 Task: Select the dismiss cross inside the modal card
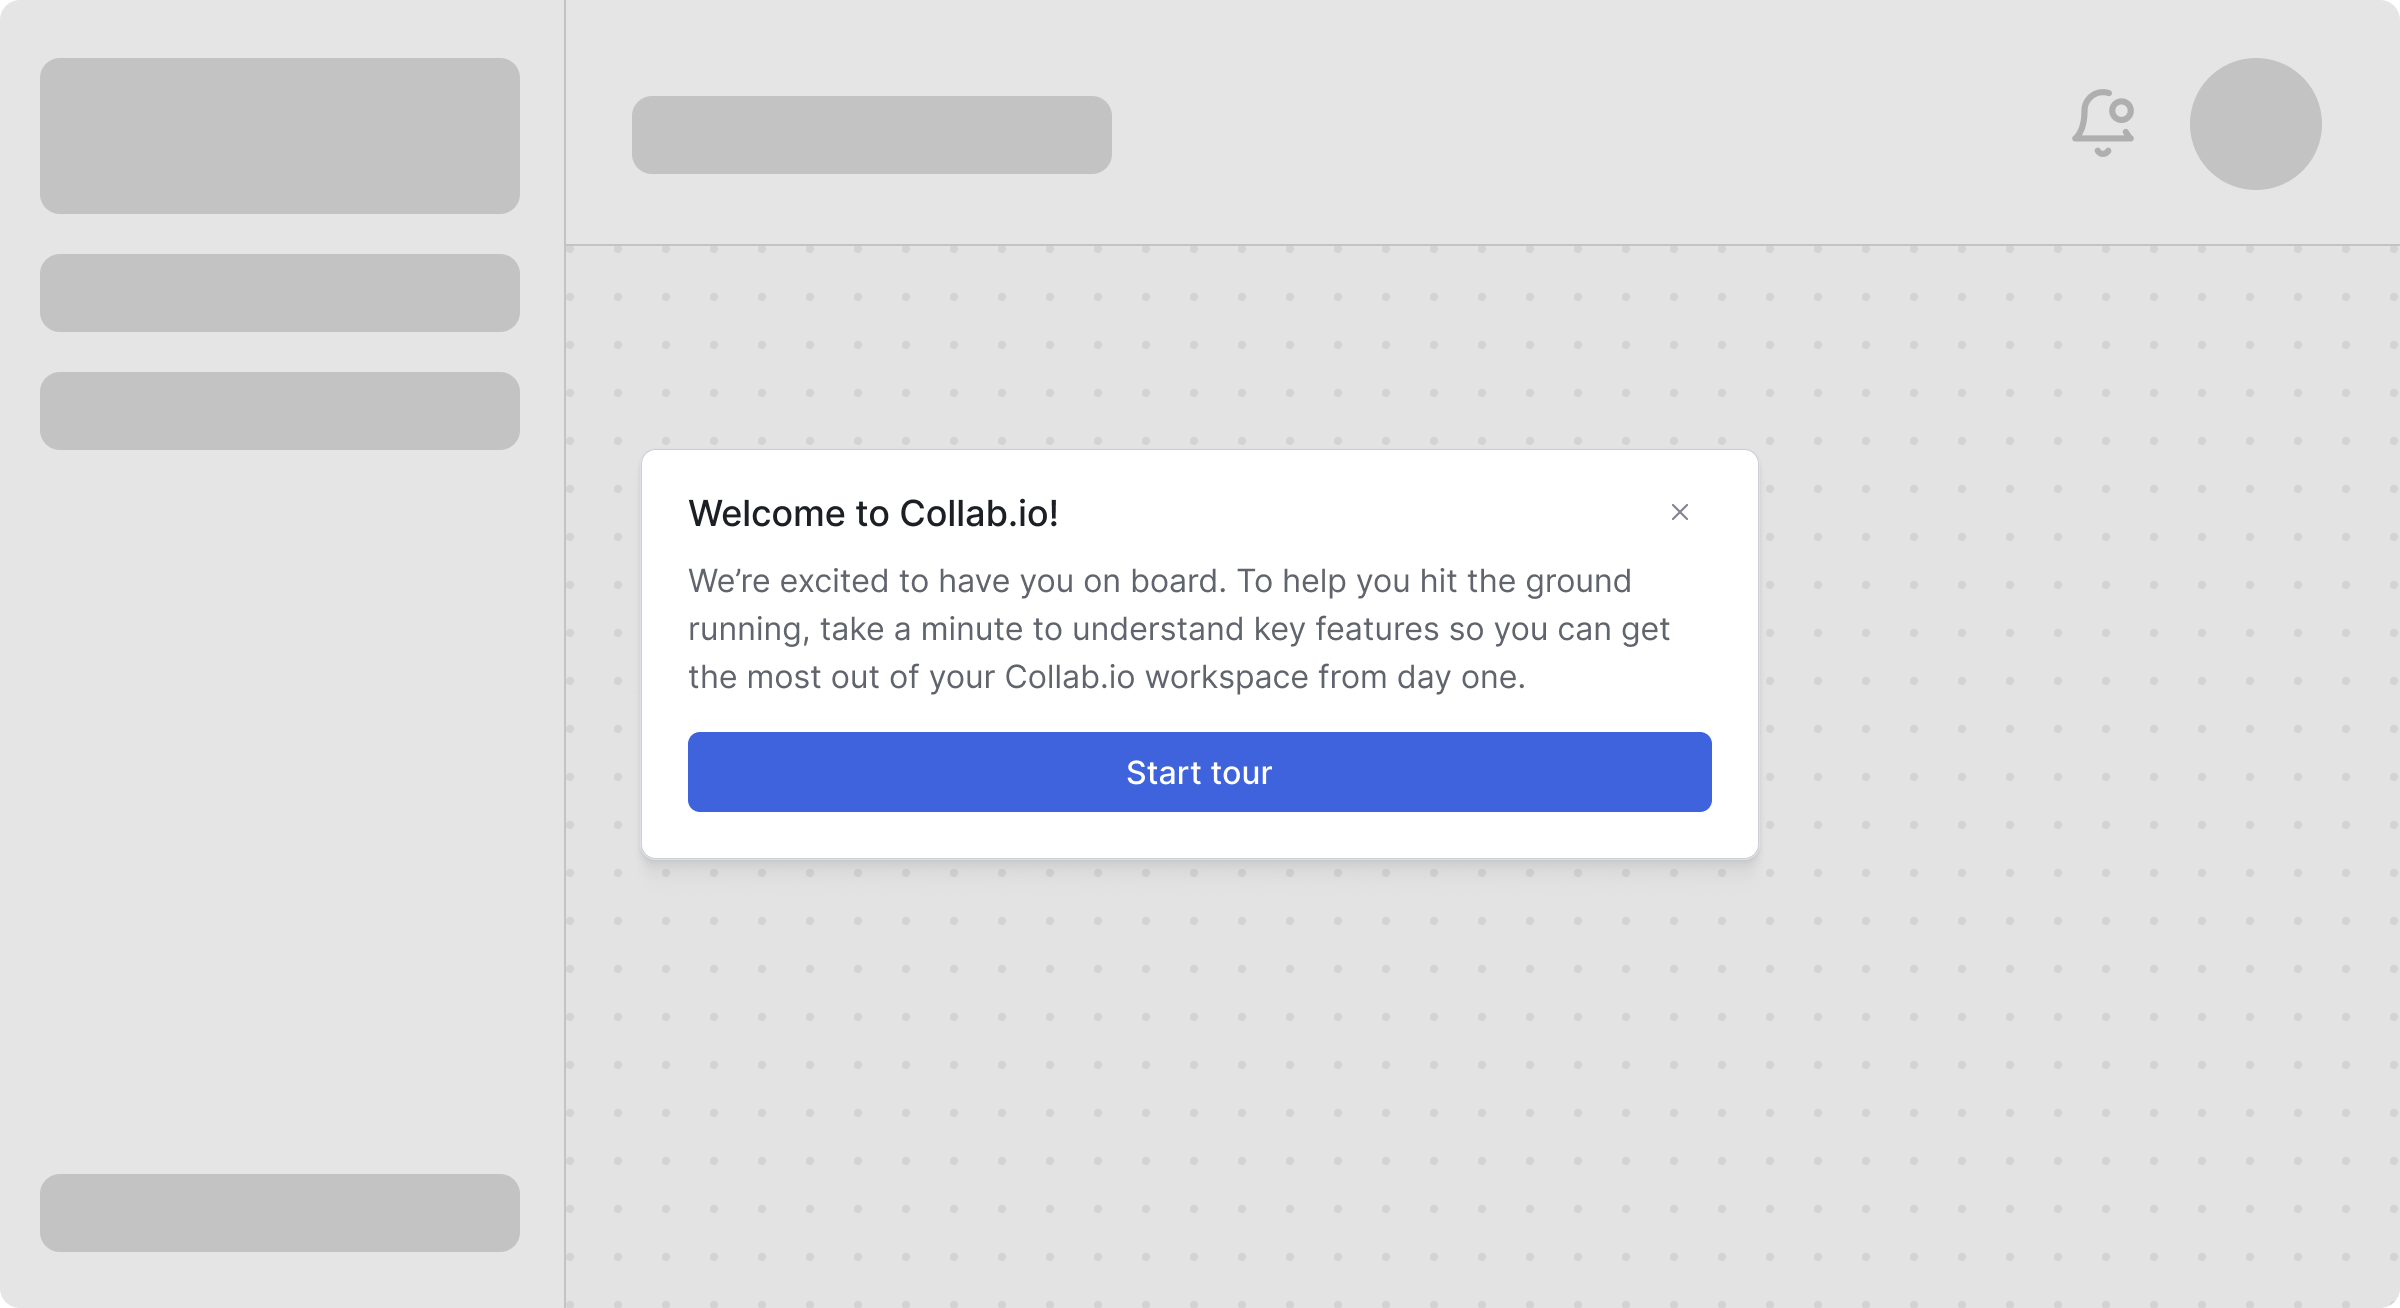(1680, 512)
